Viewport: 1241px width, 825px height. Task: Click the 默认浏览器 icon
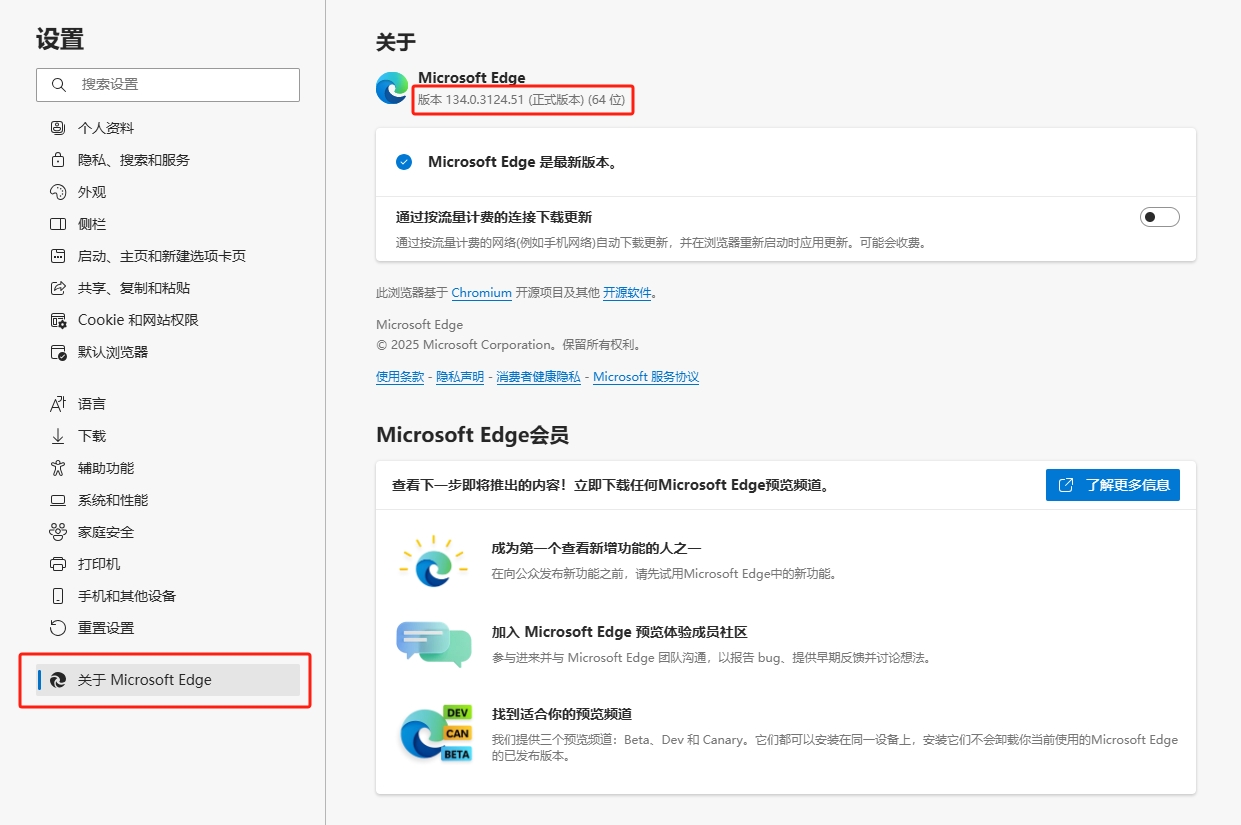[58, 352]
